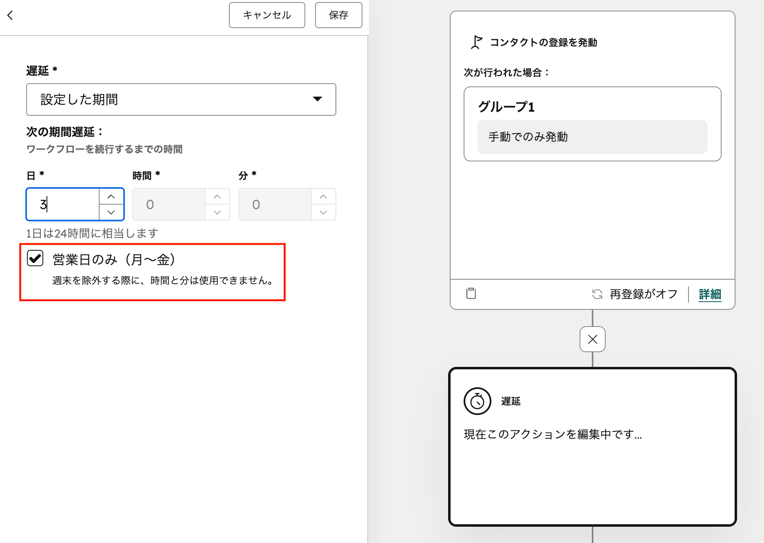
Task: Click the clipboard icon in trigger card
Action: [471, 293]
